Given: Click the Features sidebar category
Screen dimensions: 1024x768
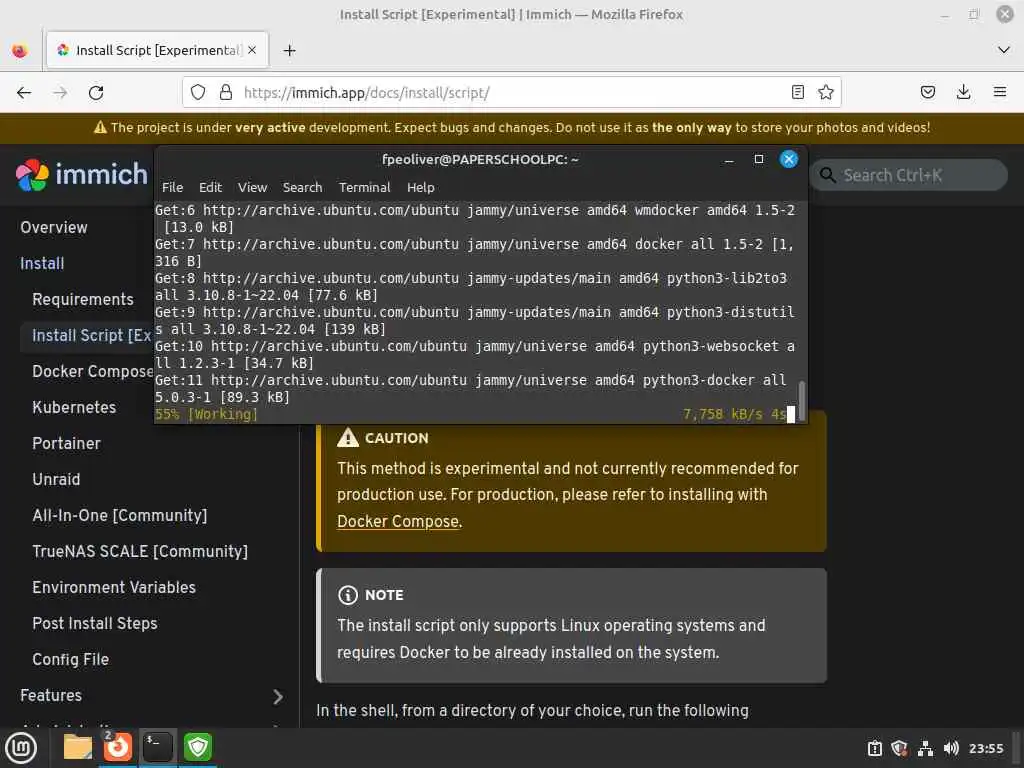Looking at the screenshot, I should pyautogui.click(x=51, y=696).
